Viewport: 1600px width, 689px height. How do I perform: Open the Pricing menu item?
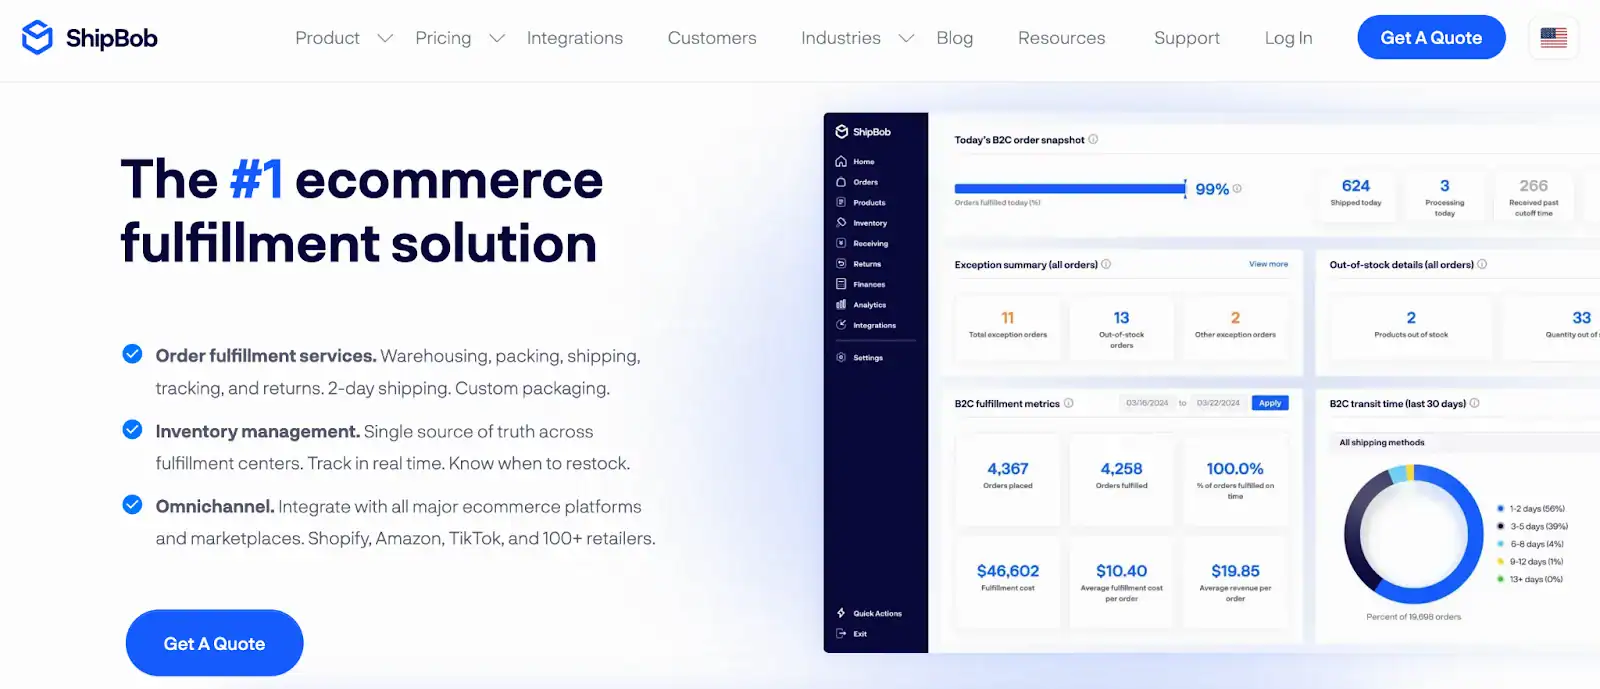coord(443,38)
